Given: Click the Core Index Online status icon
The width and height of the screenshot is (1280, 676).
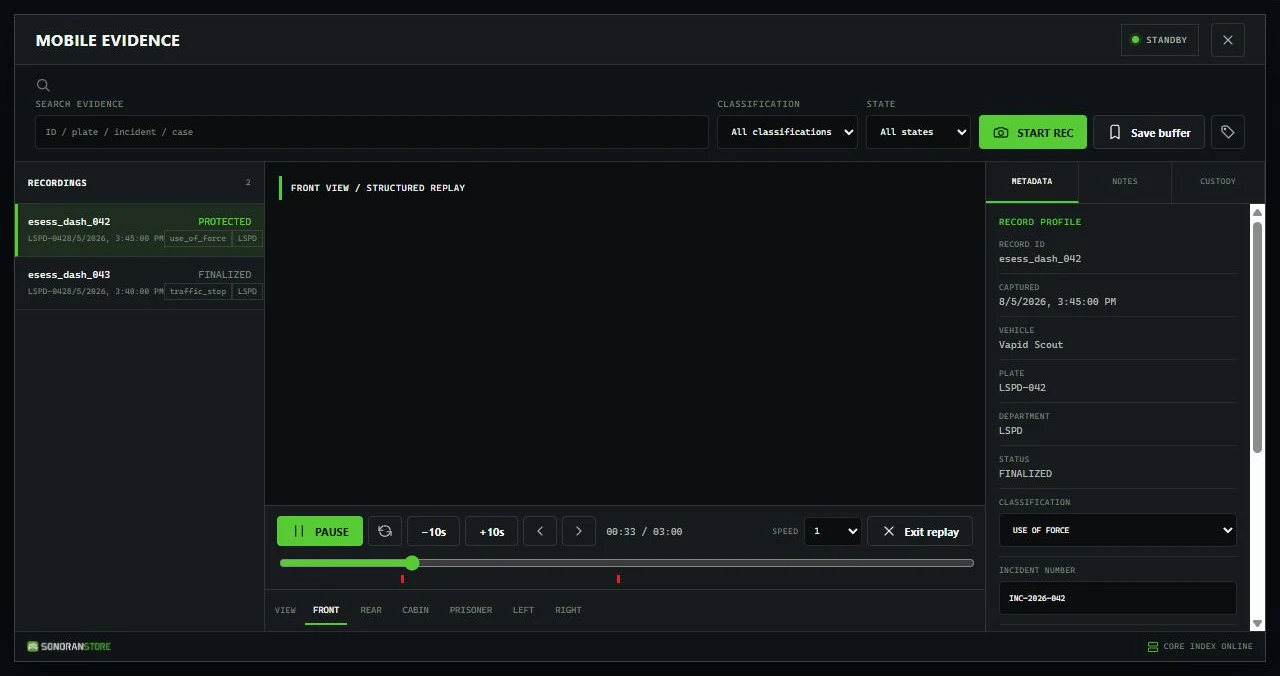Looking at the screenshot, I should pyautogui.click(x=1153, y=646).
